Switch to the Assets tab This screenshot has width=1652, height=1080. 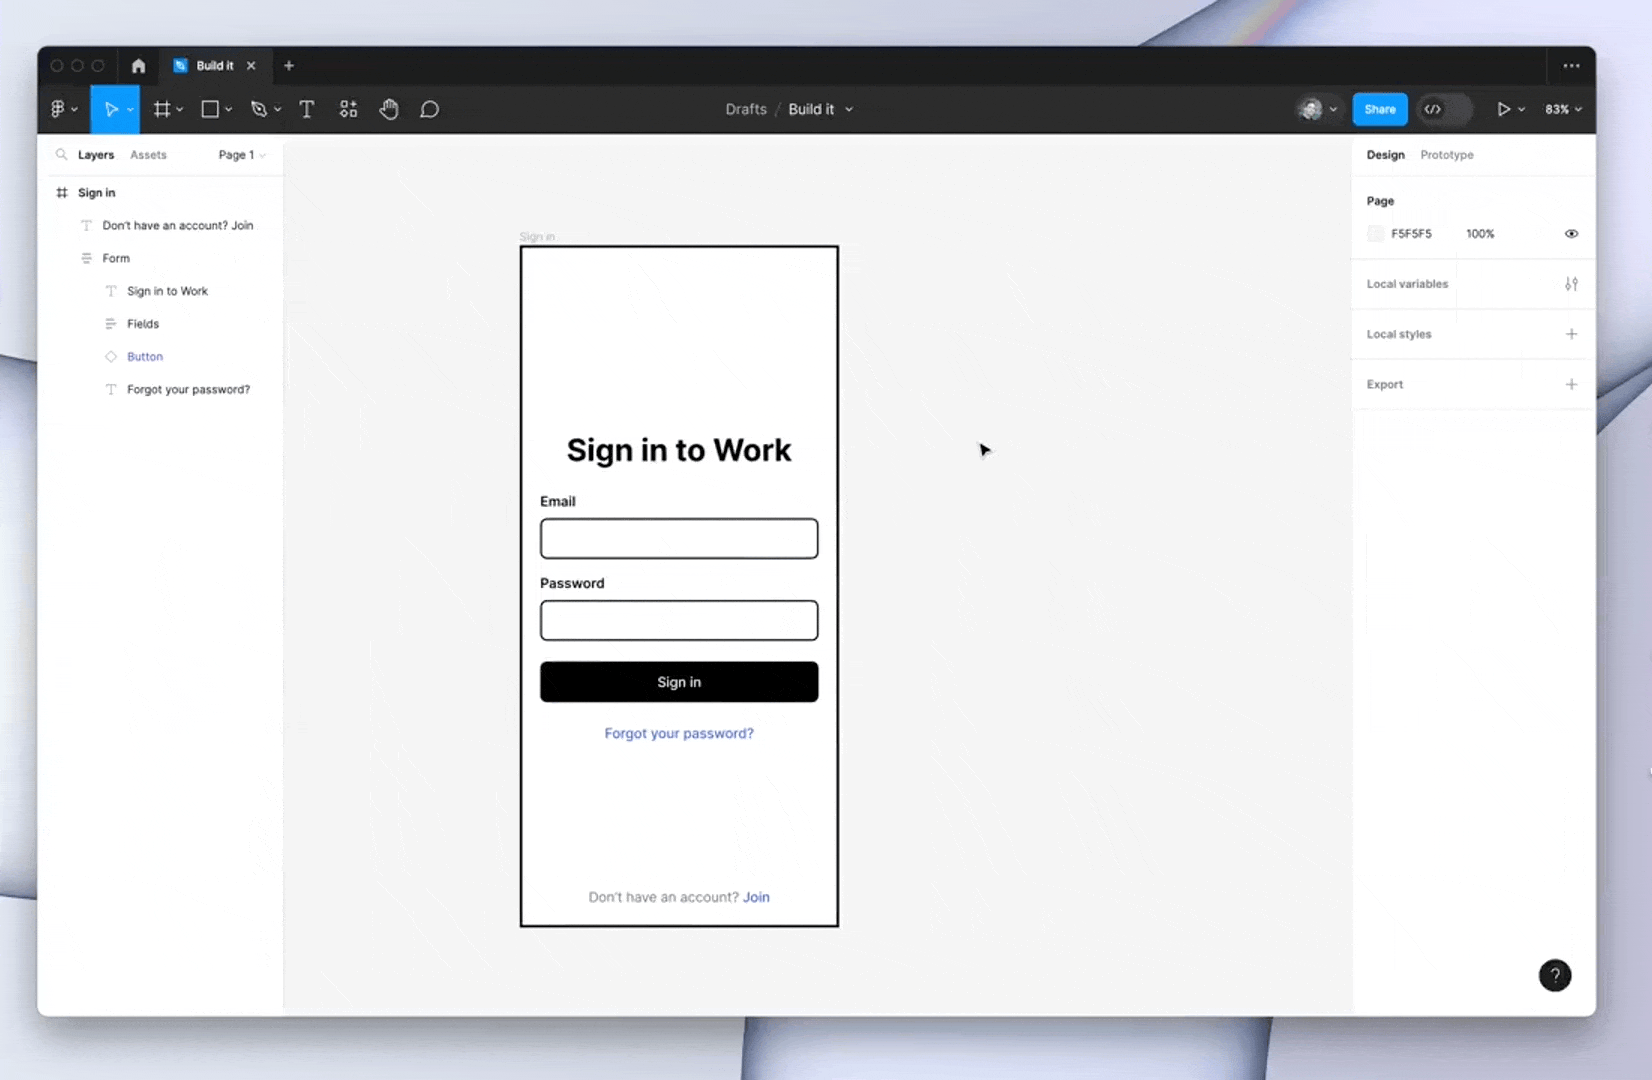click(148, 155)
